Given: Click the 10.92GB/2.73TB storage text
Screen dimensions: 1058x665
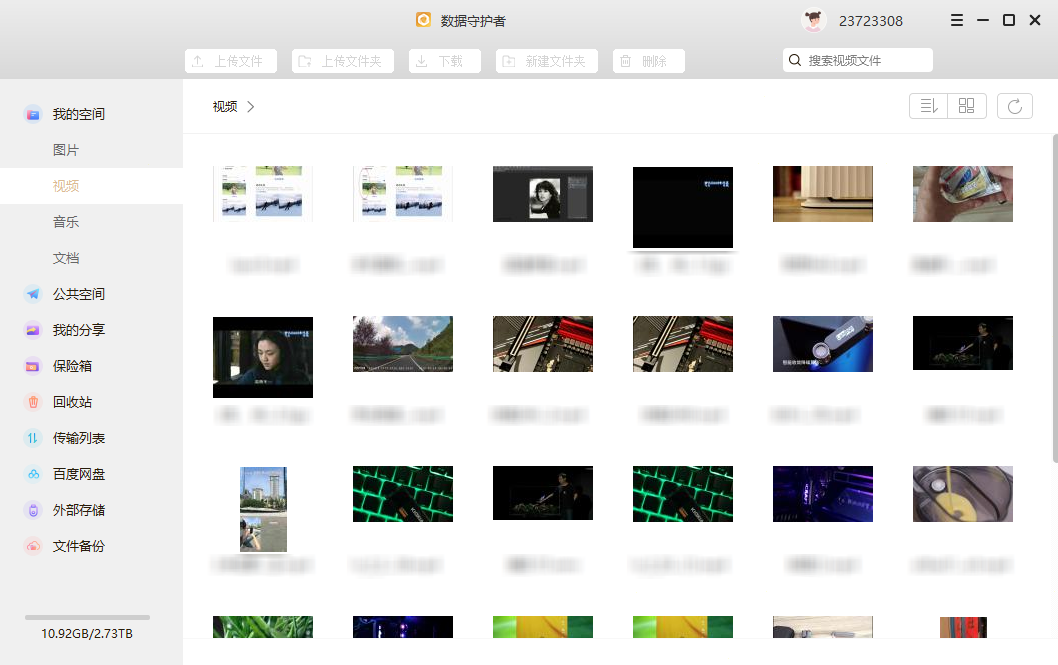Looking at the screenshot, I should (x=87, y=633).
